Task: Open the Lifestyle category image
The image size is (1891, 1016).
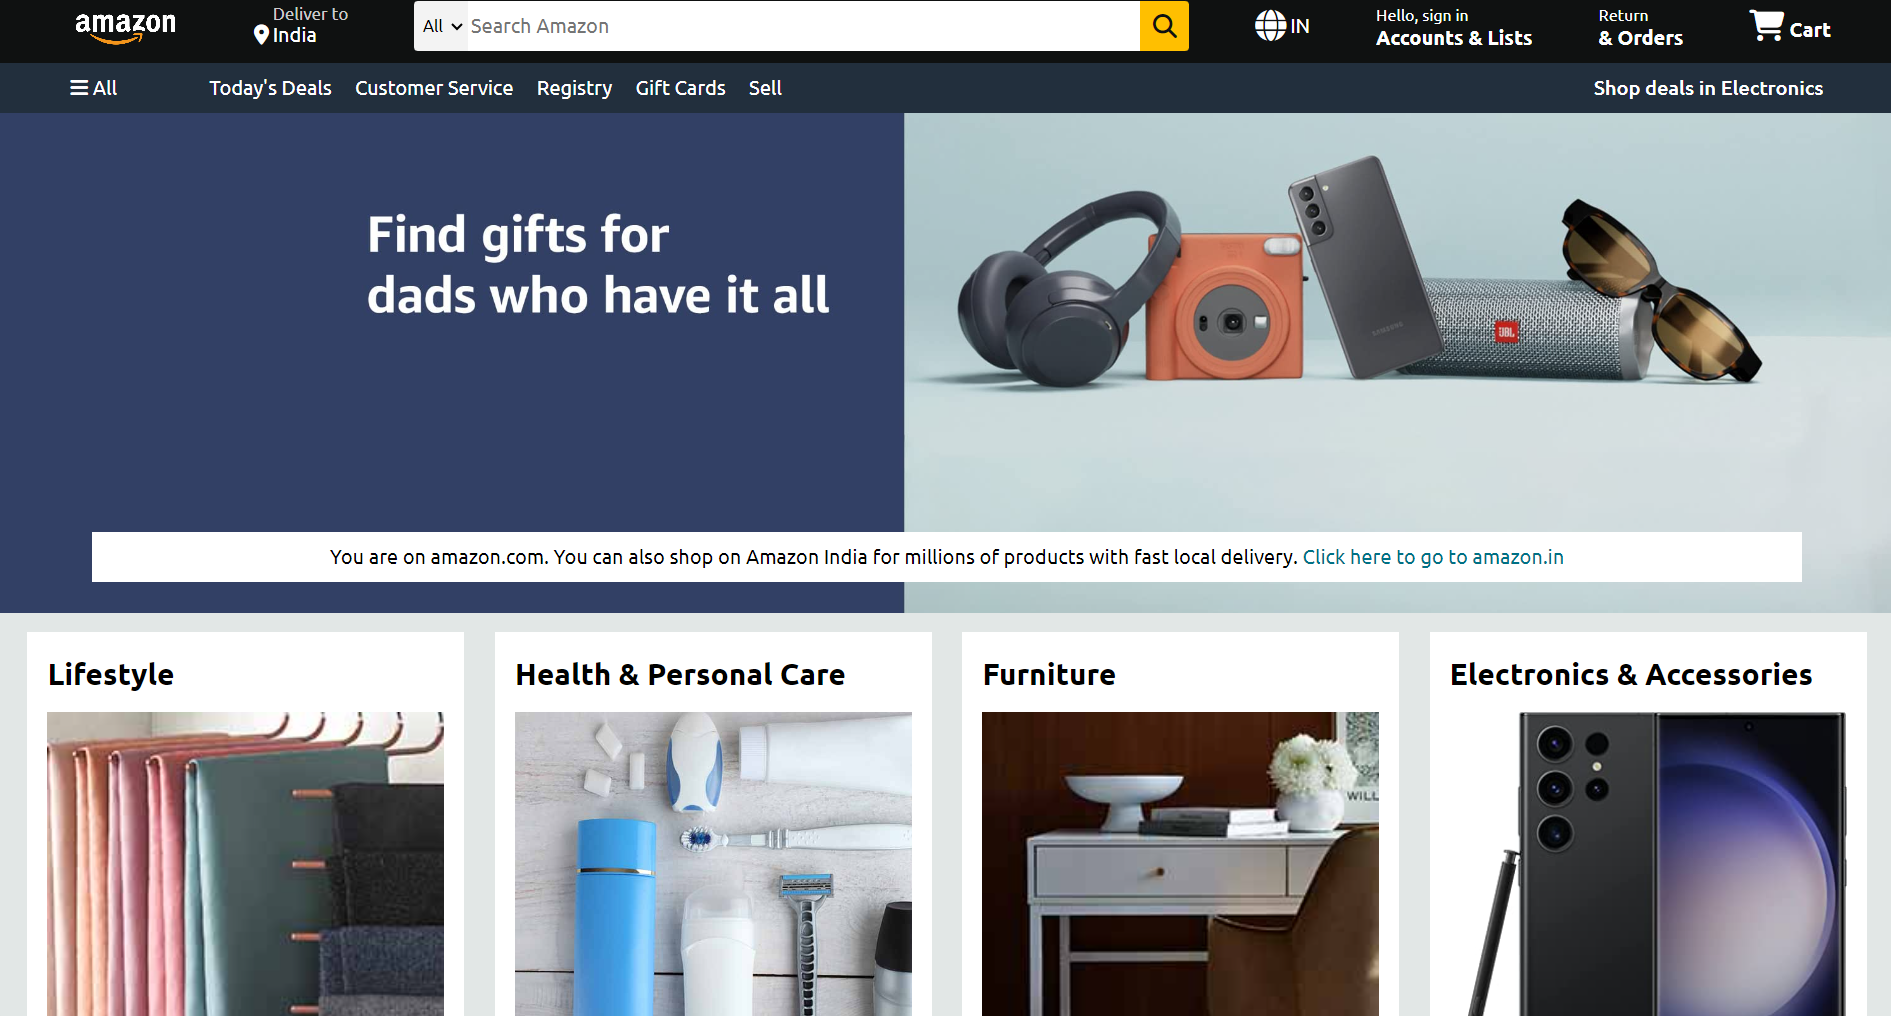Action: pos(245,864)
